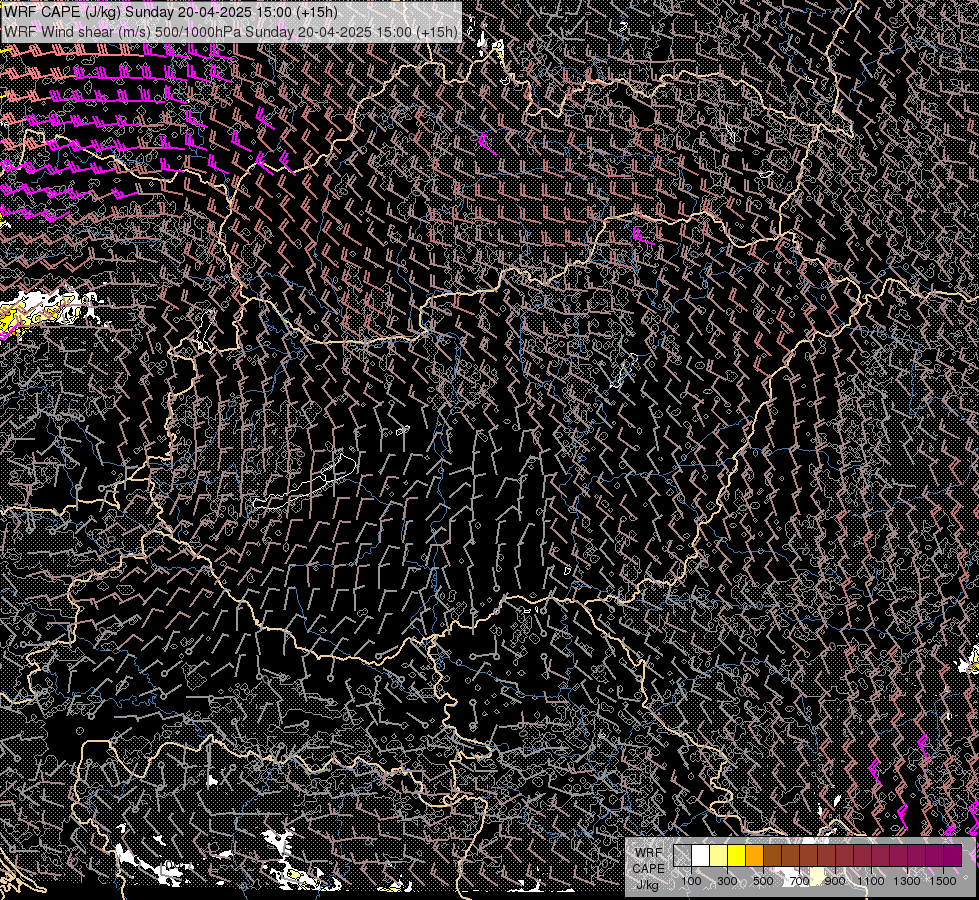
Task: Click the legend value 100
Action: [691, 881]
